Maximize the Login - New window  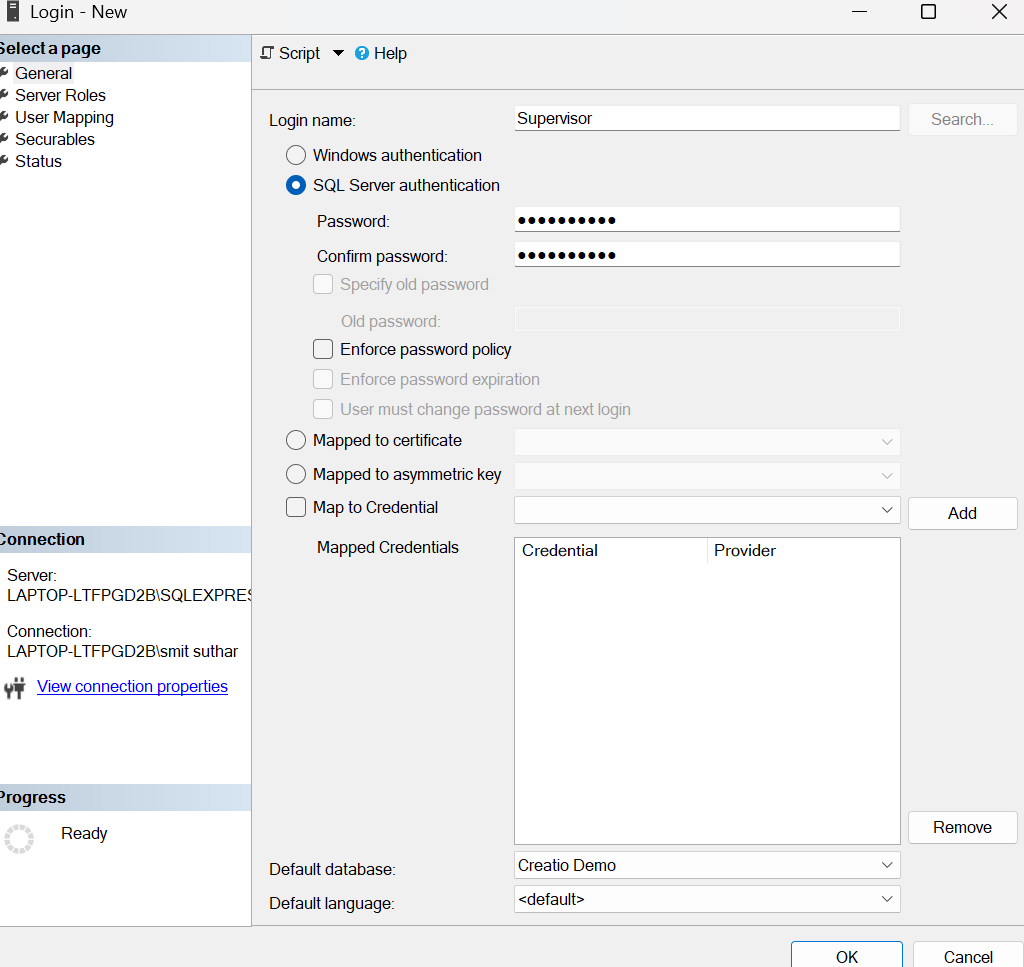click(928, 12)
